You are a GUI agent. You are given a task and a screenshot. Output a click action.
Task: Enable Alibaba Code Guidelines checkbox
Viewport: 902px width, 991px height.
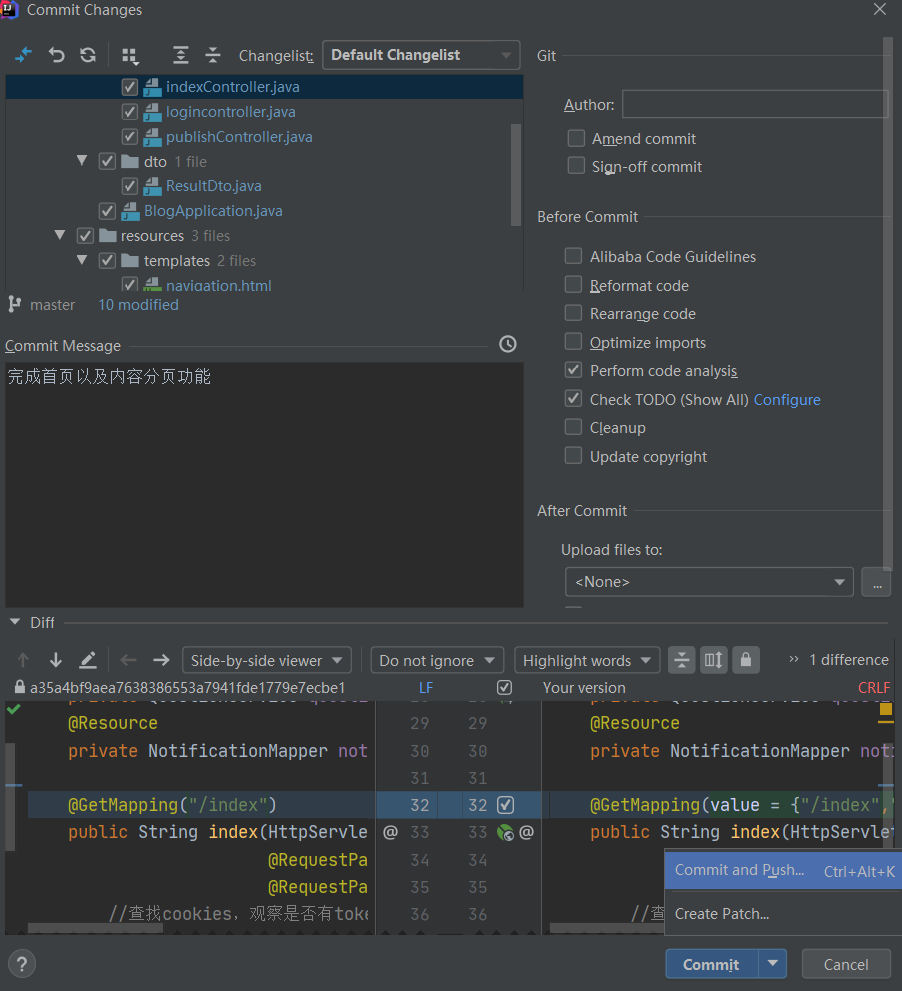[x=573, y=256]
